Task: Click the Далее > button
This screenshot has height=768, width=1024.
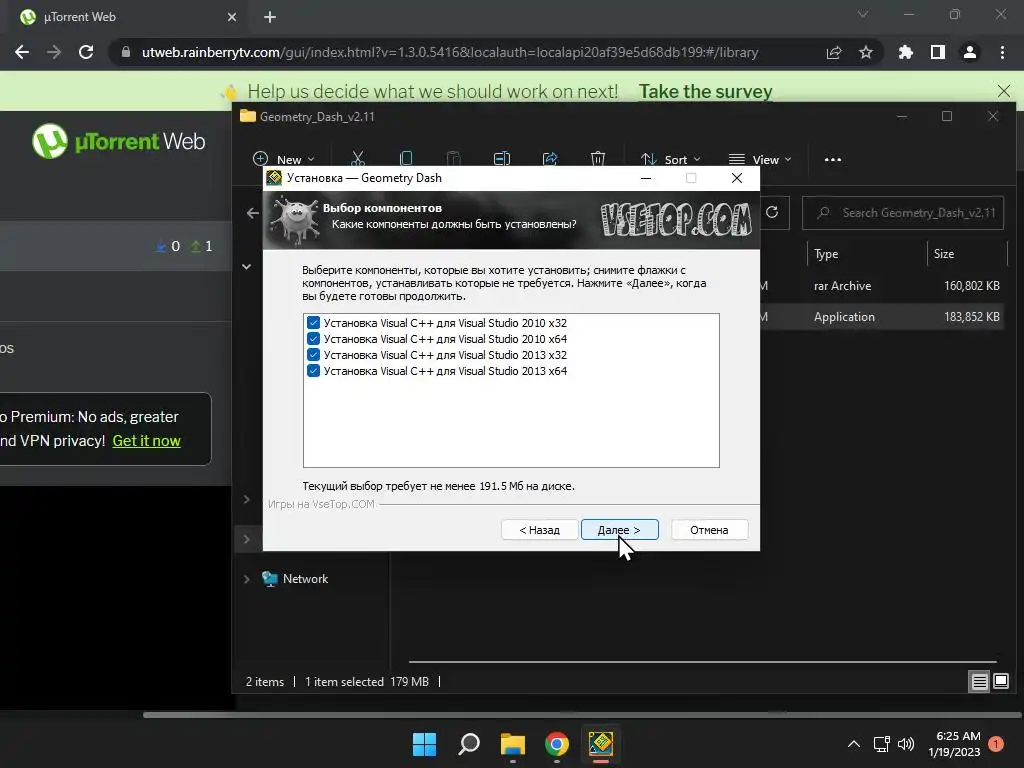Action: point(619,530)
